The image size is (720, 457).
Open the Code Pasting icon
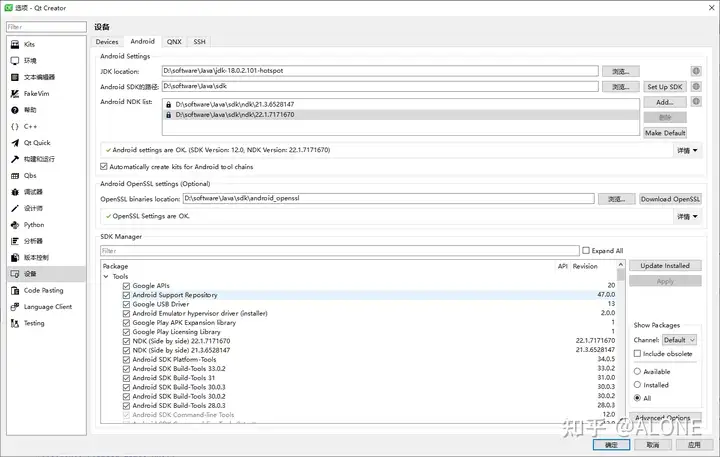15,290
